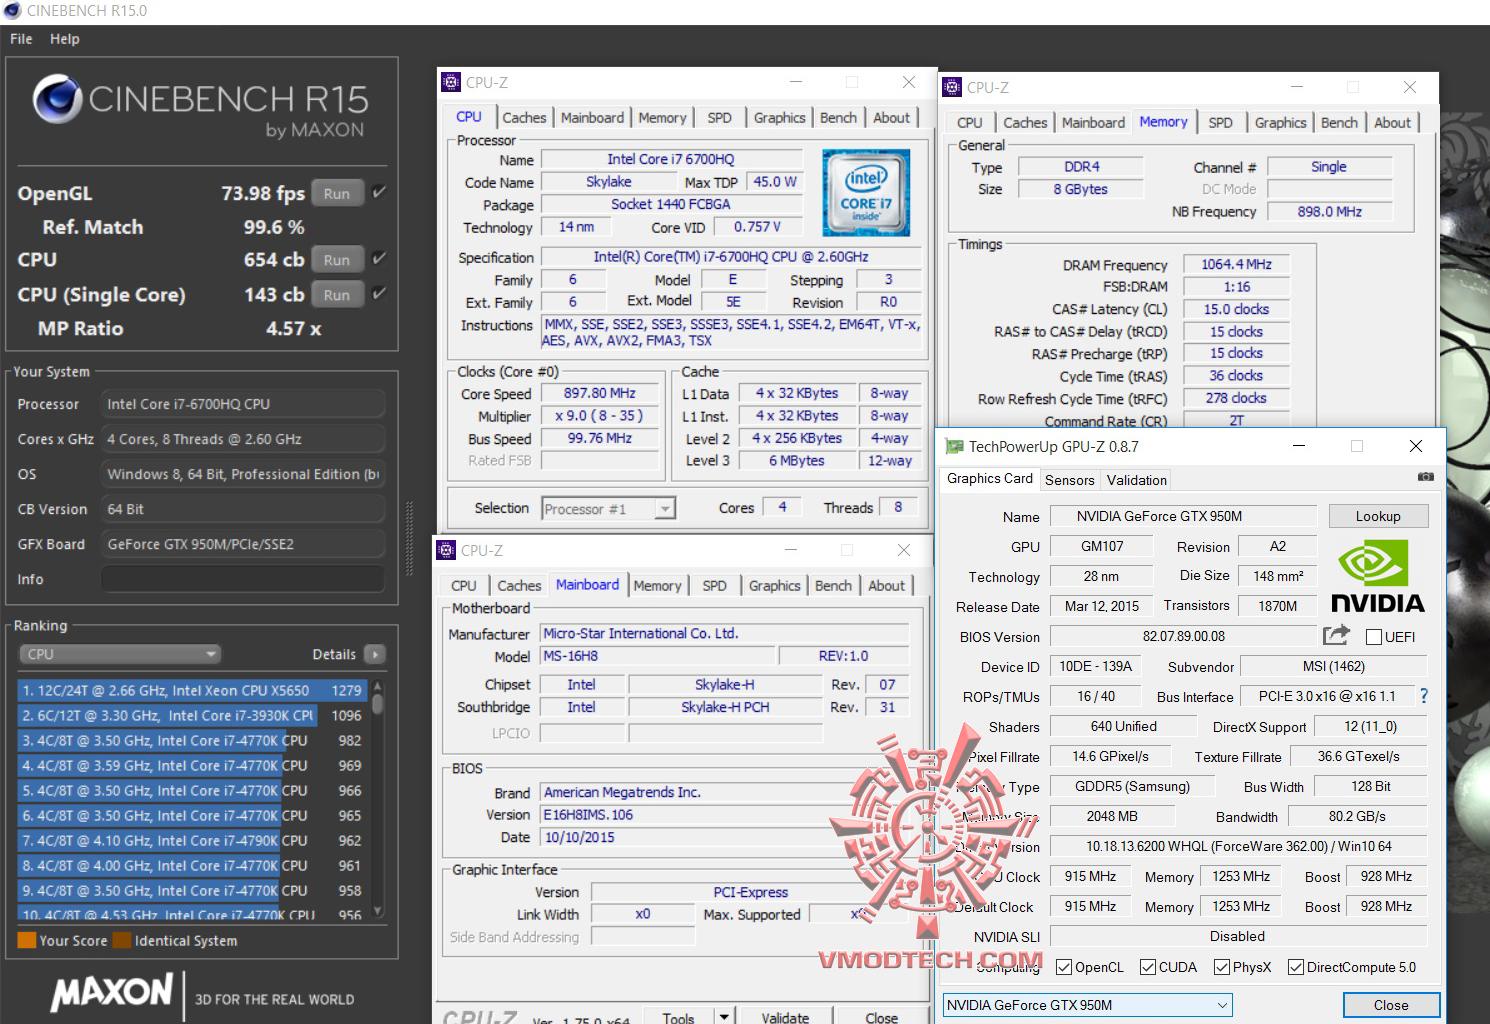Click the question mark beside Bus Interface
The height and width of the screenshot is (1024, 1490).
pyautogui.click(x=1424, y=696)
